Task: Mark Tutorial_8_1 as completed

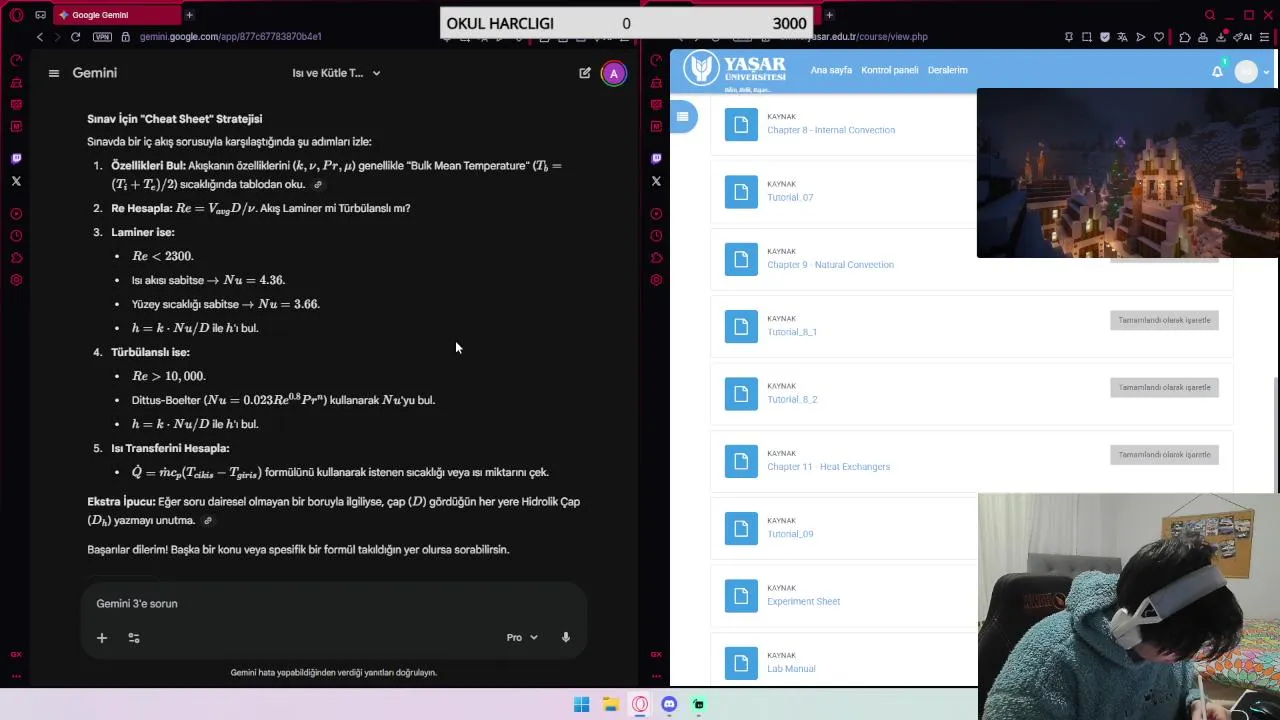Action: click(x=1164, y=320)
